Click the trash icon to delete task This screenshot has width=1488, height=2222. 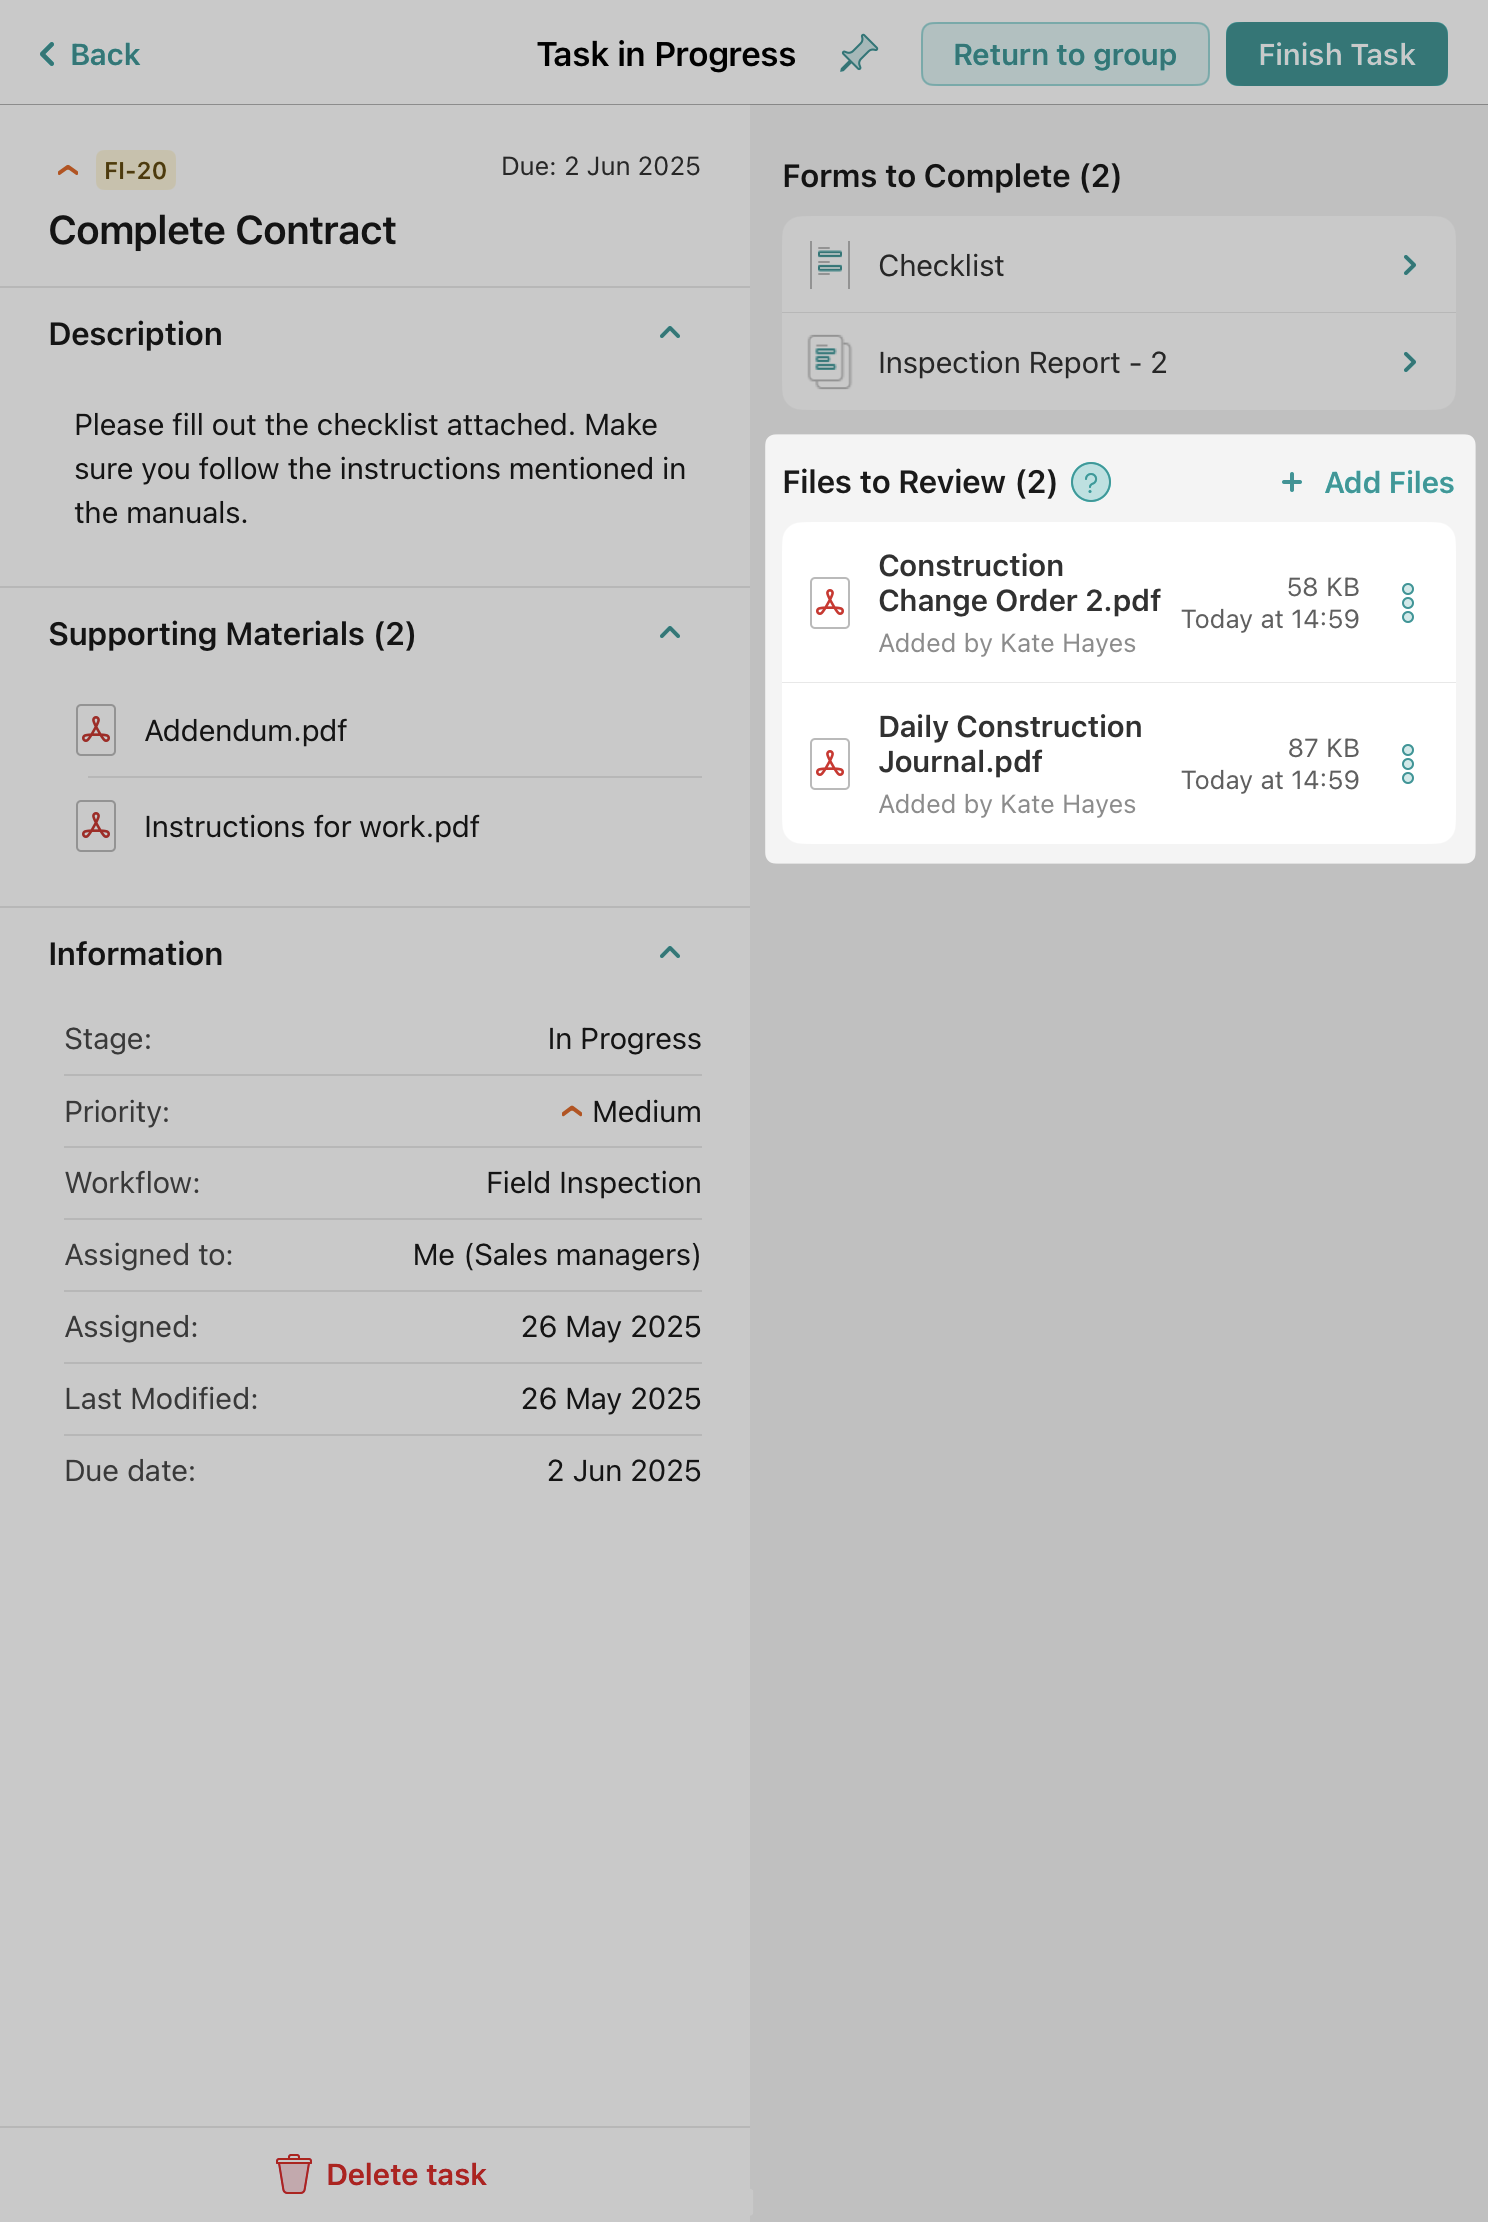click(293, 2174)
